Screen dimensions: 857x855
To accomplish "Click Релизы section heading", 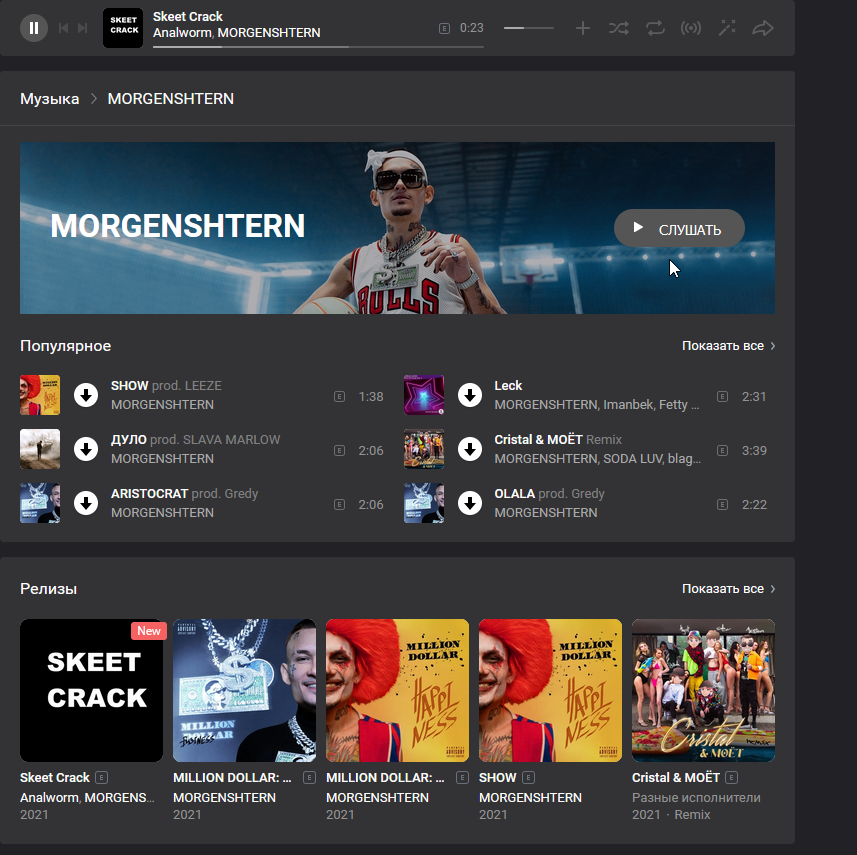I will [x=49, y=589].
